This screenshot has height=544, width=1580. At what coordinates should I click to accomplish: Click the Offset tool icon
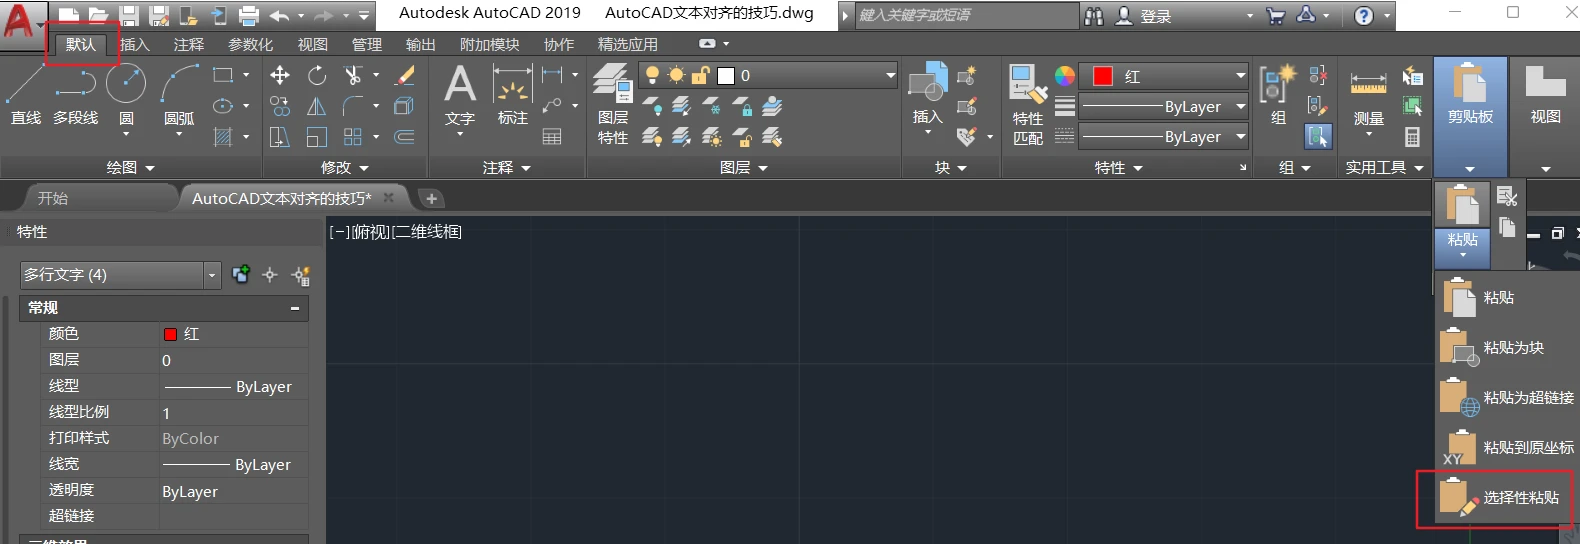[405, 137]
